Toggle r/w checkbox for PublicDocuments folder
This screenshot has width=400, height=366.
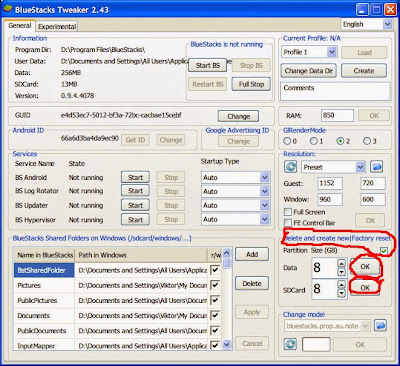[215, 330]
